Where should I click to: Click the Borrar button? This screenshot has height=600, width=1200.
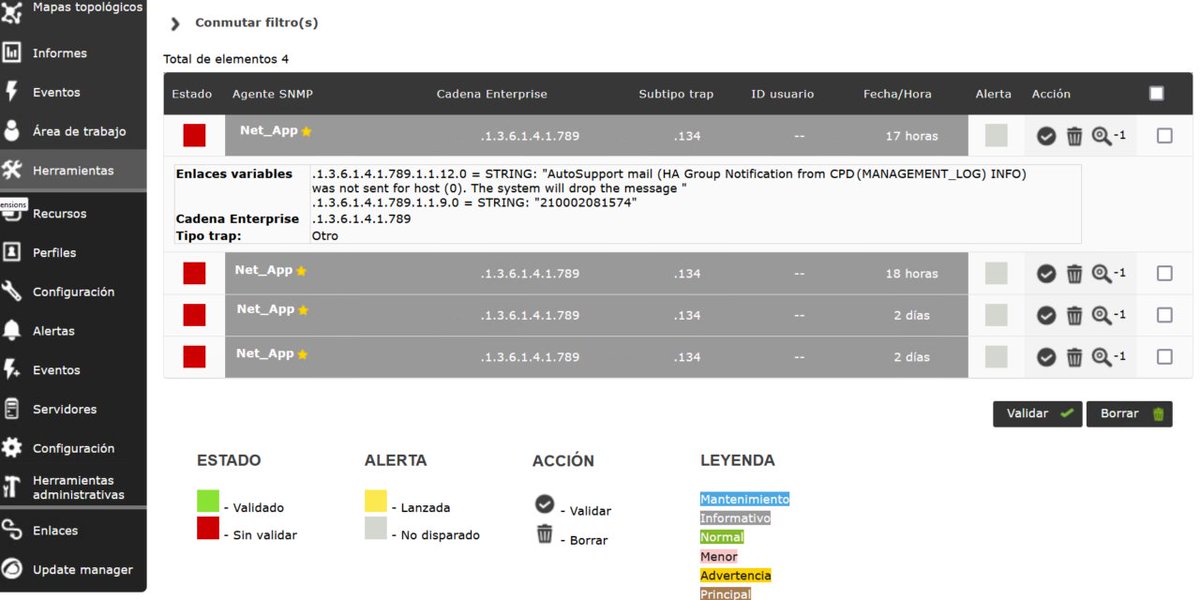click(x=1129, y=413)
